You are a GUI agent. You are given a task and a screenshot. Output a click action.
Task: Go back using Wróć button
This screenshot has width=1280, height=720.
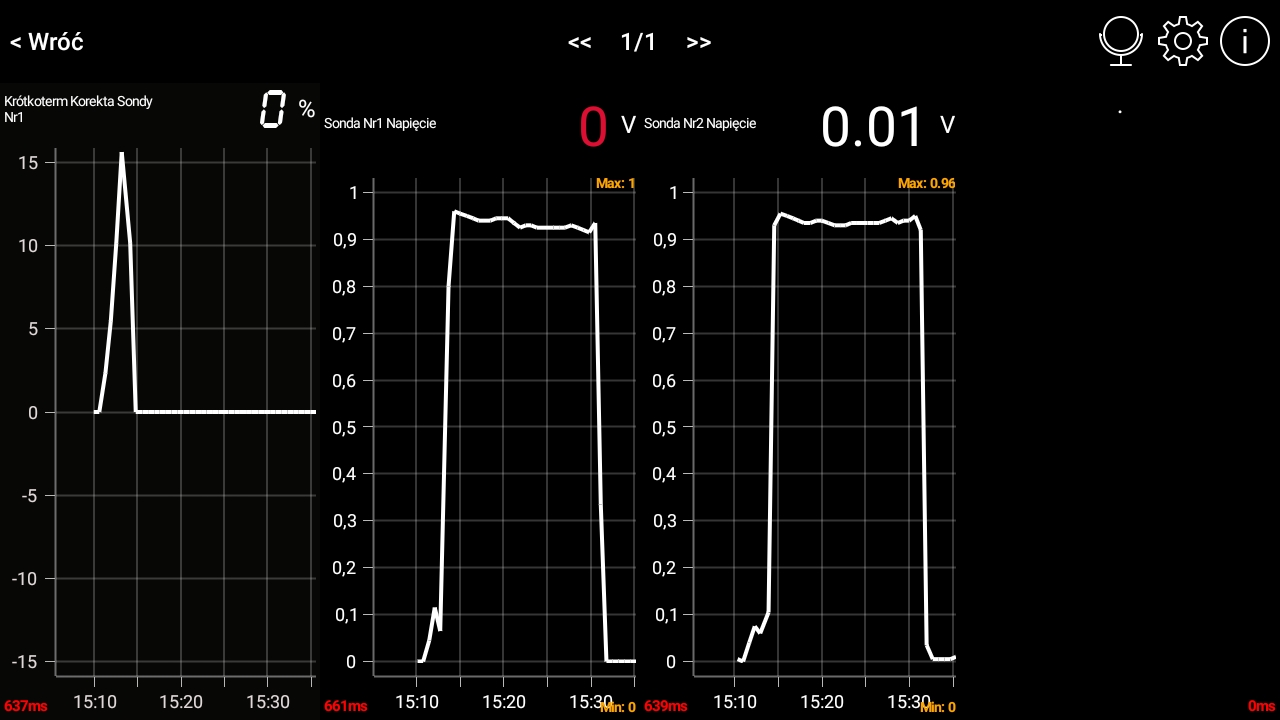[47, 42]
